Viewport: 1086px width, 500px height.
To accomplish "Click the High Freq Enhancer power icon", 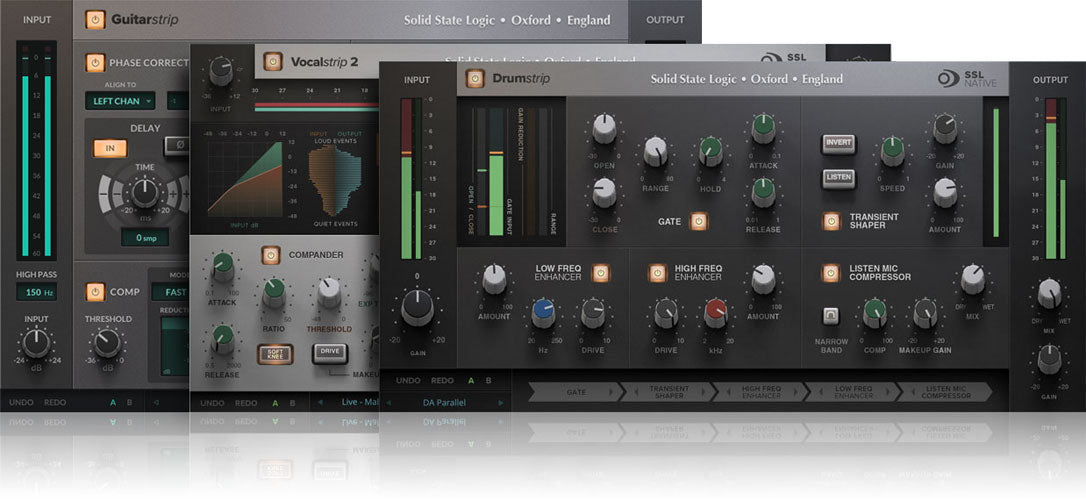I will click(x=657, y=273).
